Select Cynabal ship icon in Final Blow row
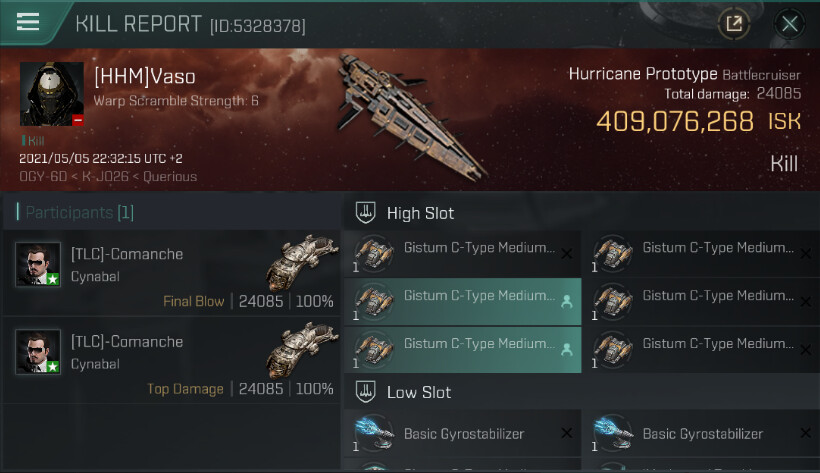Image resolution: width=820 pixels, height=473 pixels. 301,262
